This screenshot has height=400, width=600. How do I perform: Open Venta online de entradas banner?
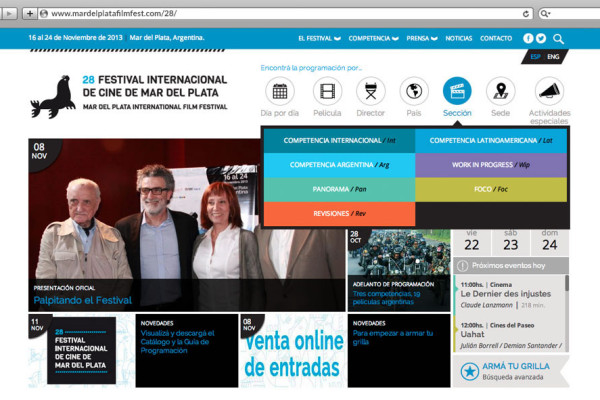(293, 351)
